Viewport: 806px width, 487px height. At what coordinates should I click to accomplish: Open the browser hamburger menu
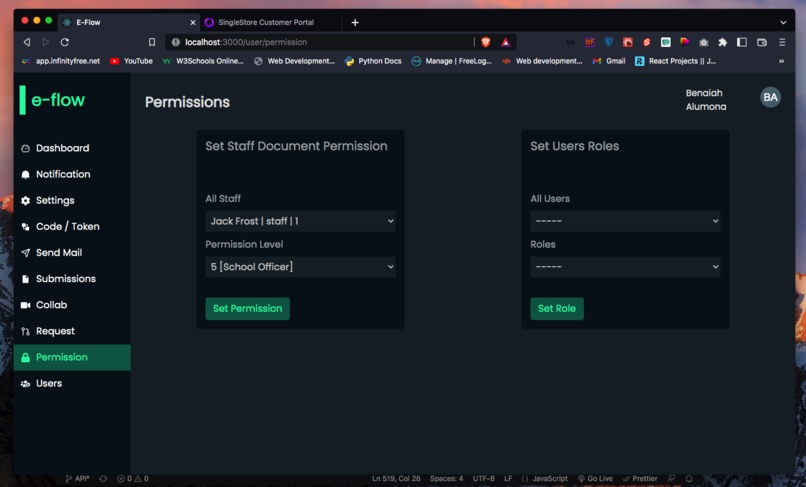click(x=782, y=42)
